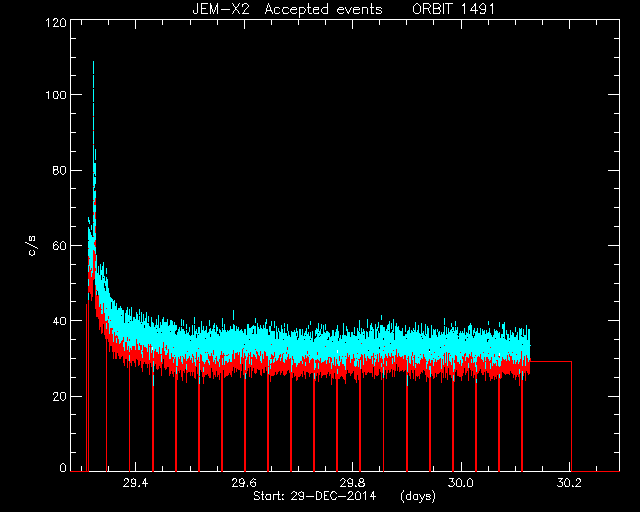
Task: Click the 120 y-axis tick label
Action: click(x=56, y=23)
